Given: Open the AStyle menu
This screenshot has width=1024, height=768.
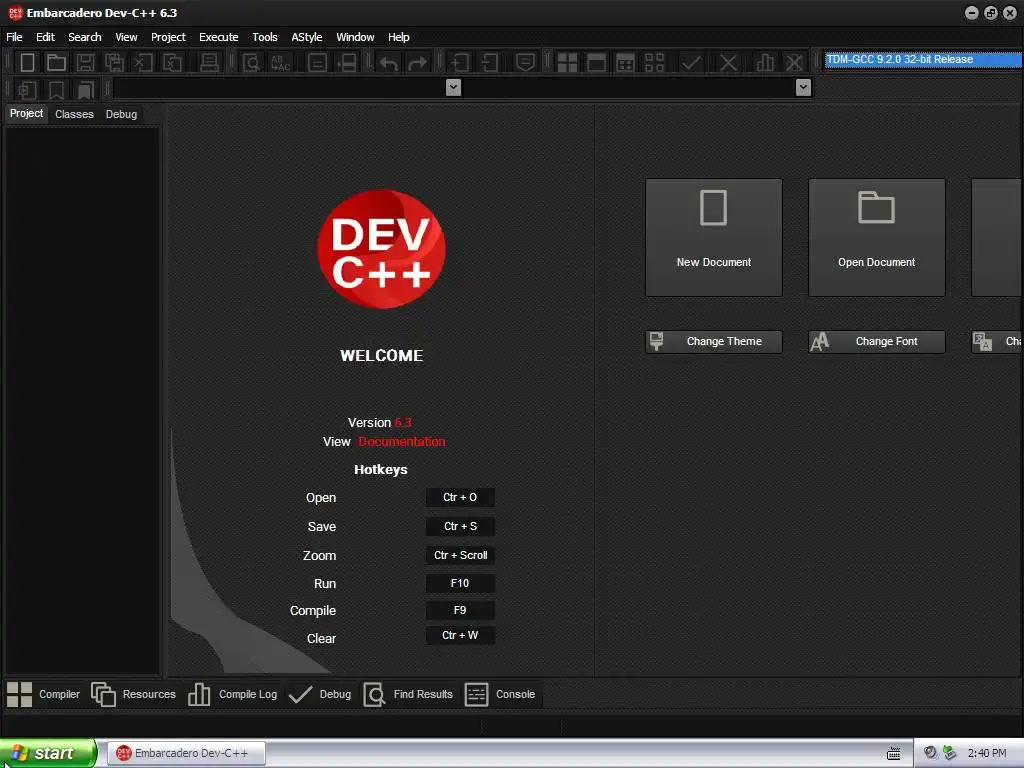Looking at the screenshot, I should 307,37.
